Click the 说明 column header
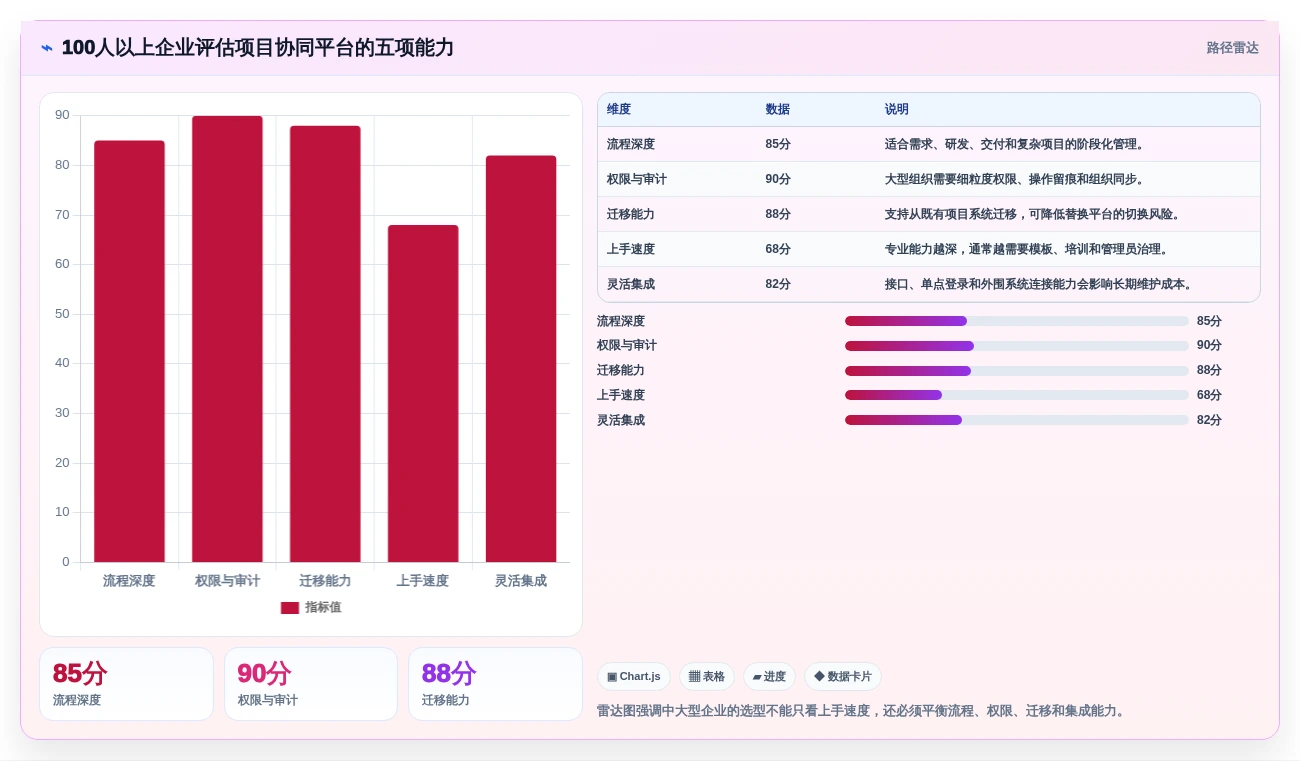This screenshot has width=1300, height=761. point(897,110)
